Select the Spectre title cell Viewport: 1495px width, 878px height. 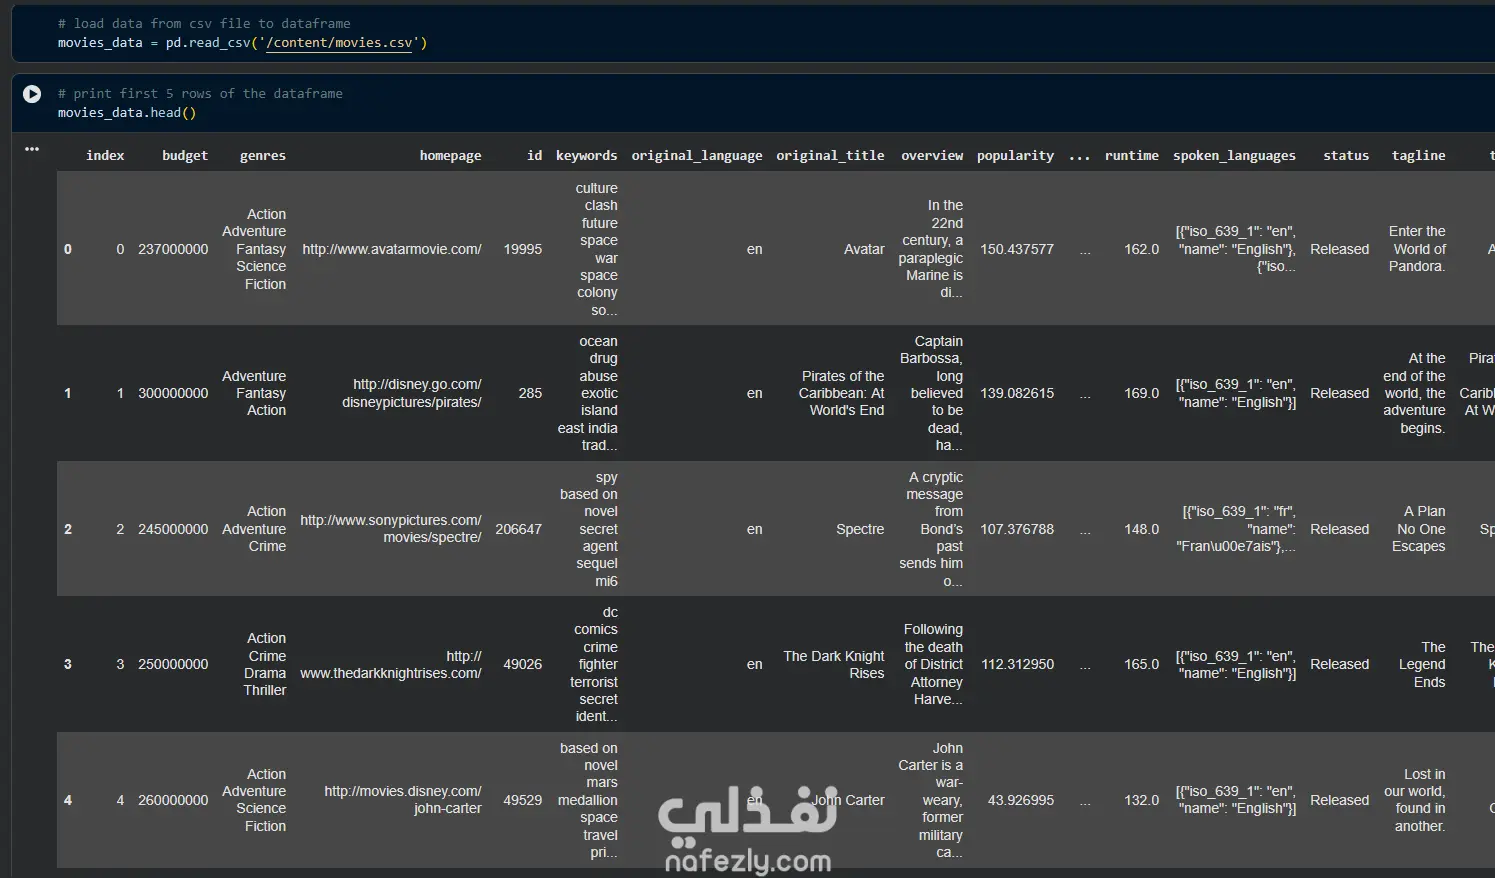[860, 529]
